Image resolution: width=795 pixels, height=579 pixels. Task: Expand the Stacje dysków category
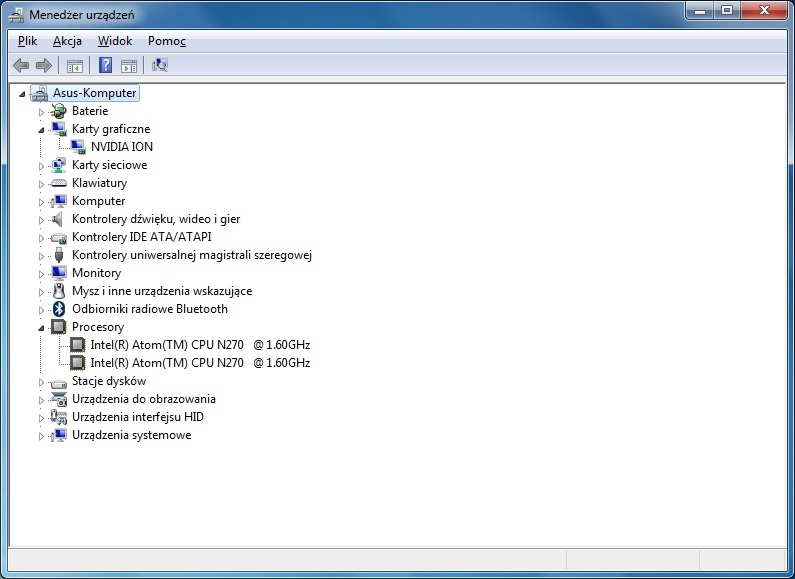pyautogui.click(x=42, y=382)
